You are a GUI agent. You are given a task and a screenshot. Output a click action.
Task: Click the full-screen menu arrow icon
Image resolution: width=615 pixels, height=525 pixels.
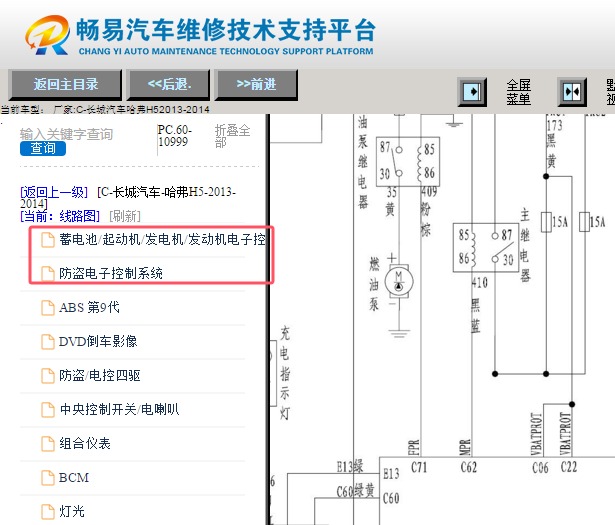pyautogui.click(x=472, y=92)
